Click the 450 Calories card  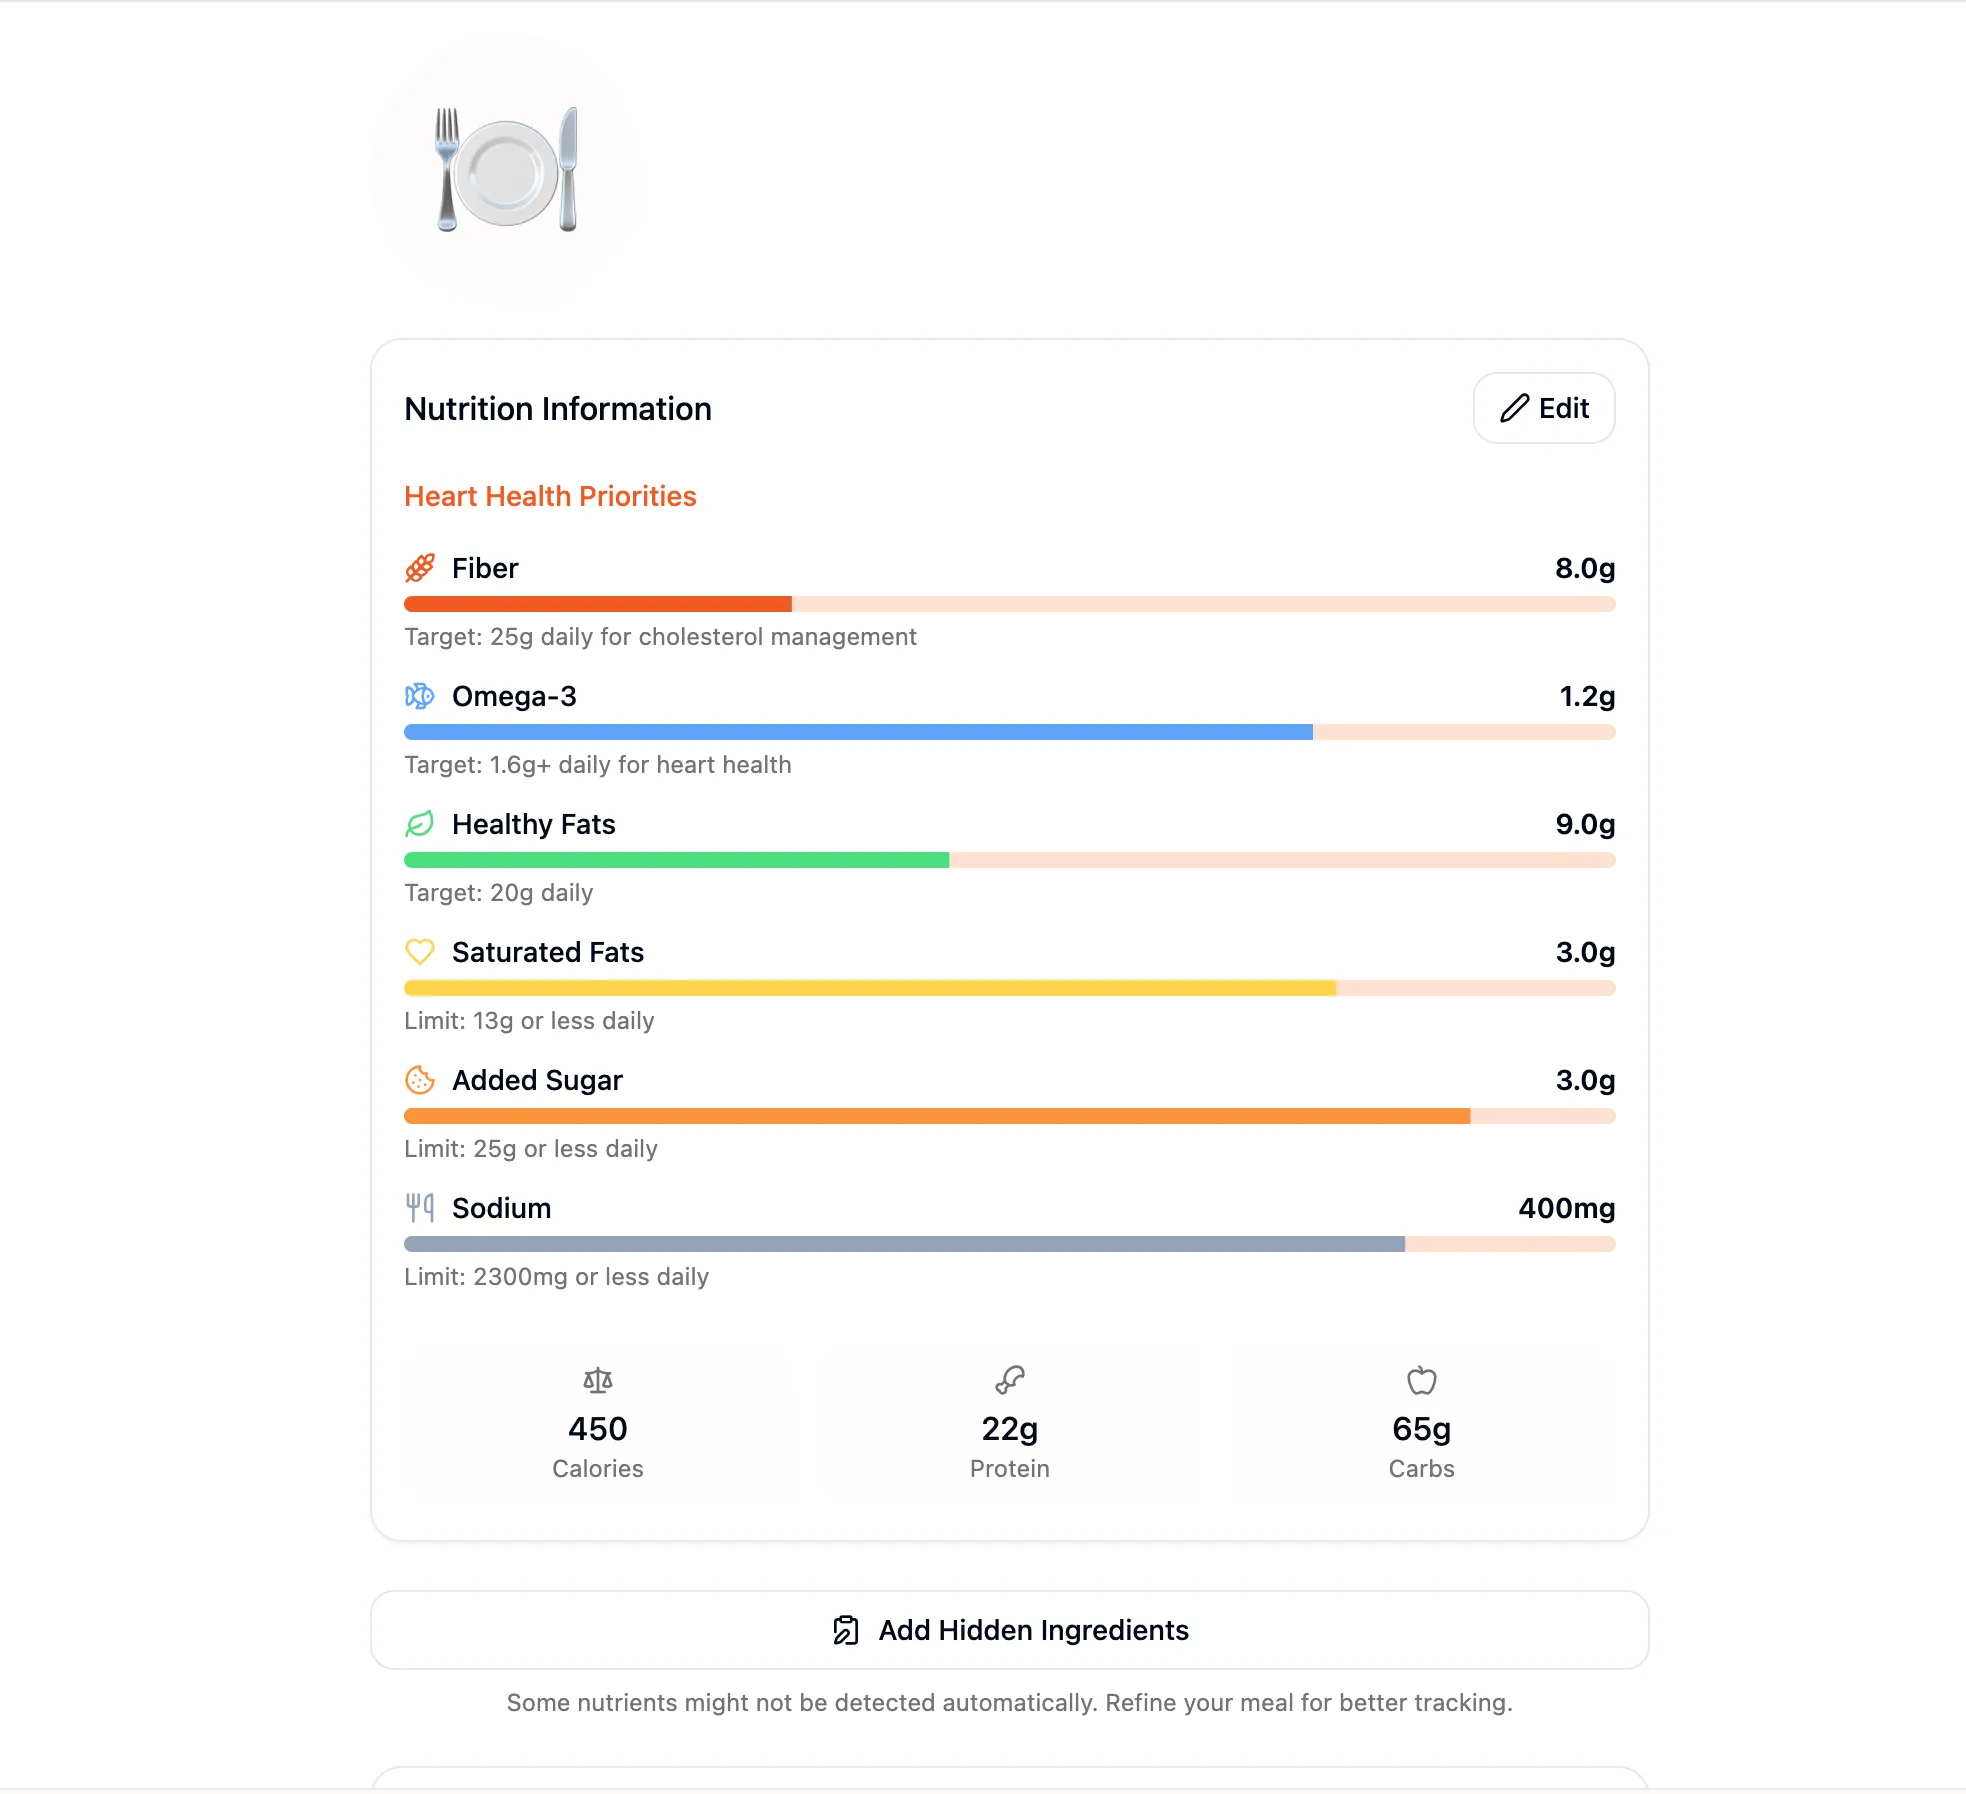(x=598, y=1423)
